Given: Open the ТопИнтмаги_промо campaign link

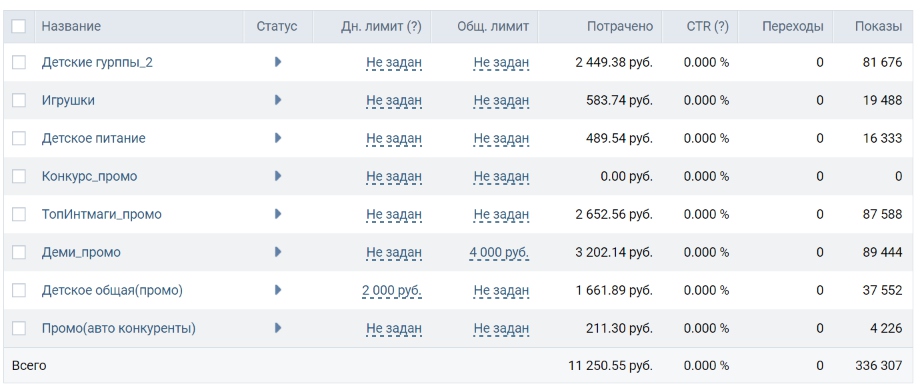Looking at the screenshot, I should point(102,215).
